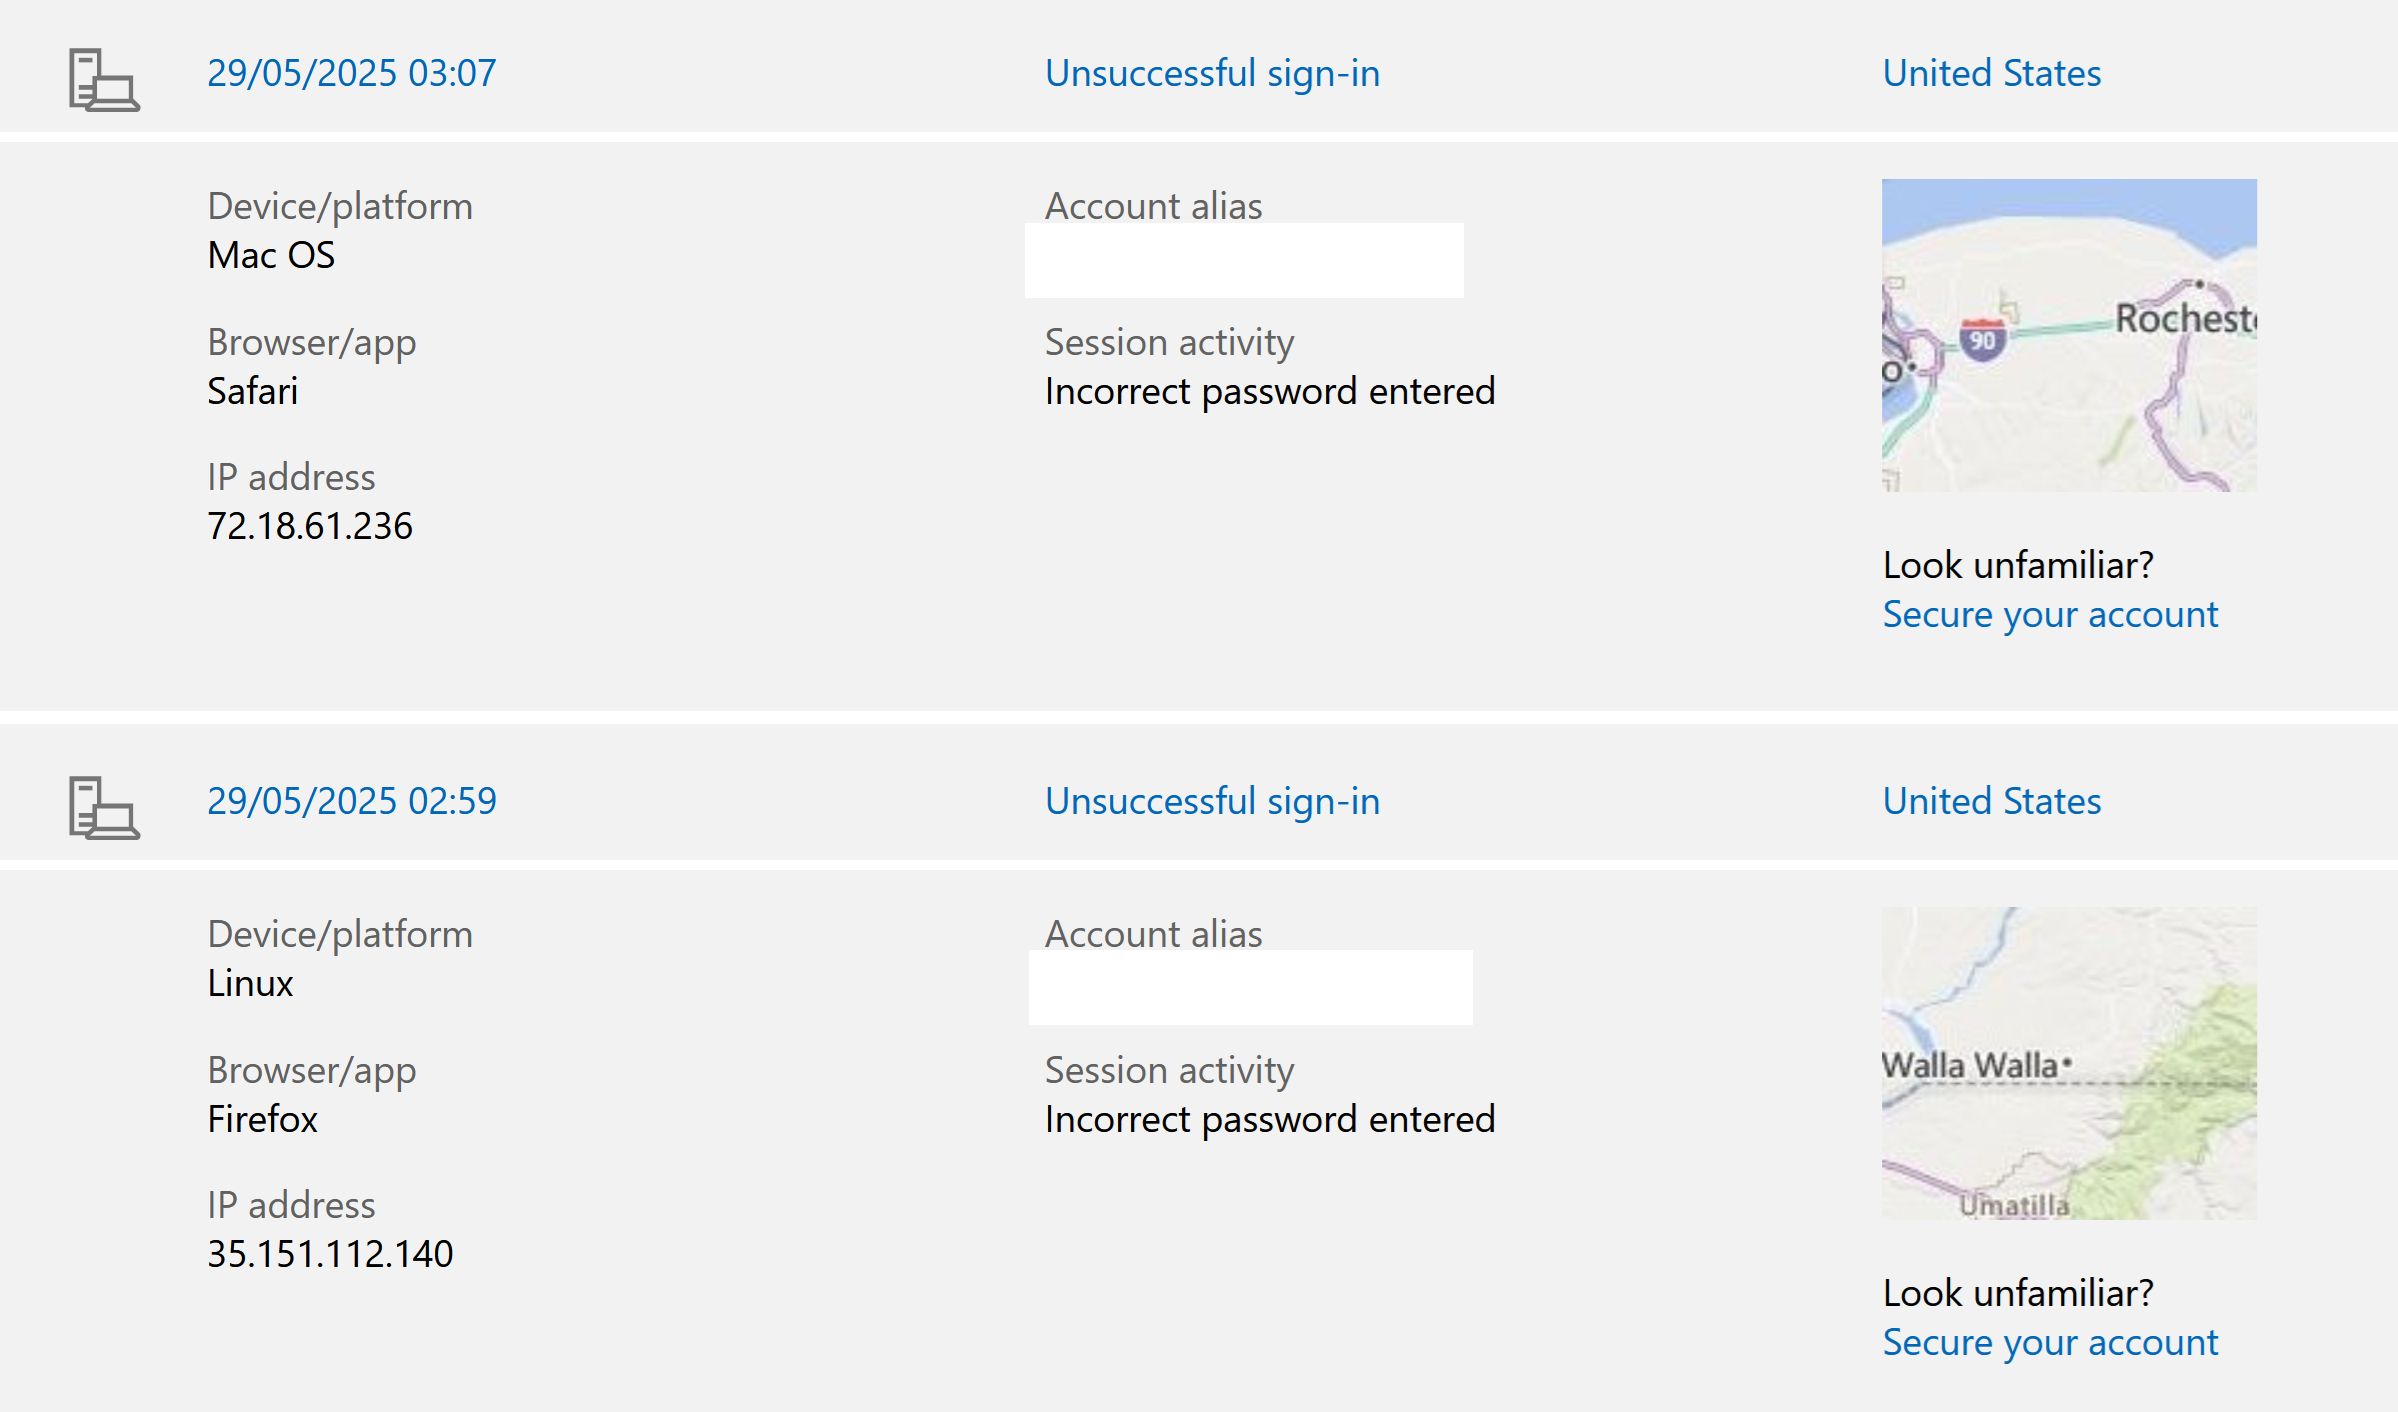Viewport: 2398px width, 1412px height.
Task: Click Secure your account under Walla Walla map
Action: [2050, 1343]
